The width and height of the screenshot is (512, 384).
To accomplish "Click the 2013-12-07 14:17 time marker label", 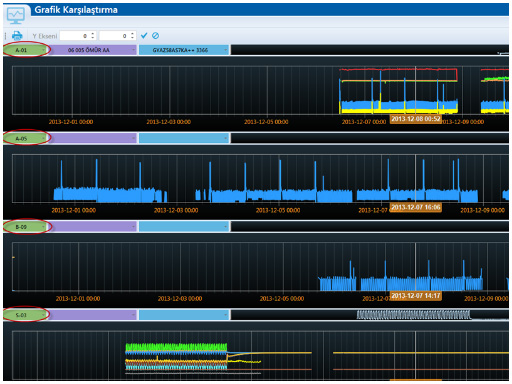I will point(416,296).
